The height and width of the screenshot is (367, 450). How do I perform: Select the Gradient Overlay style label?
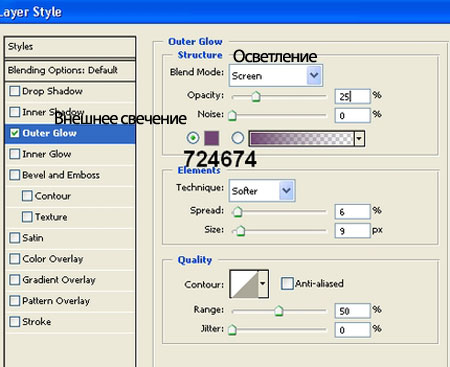59,280
